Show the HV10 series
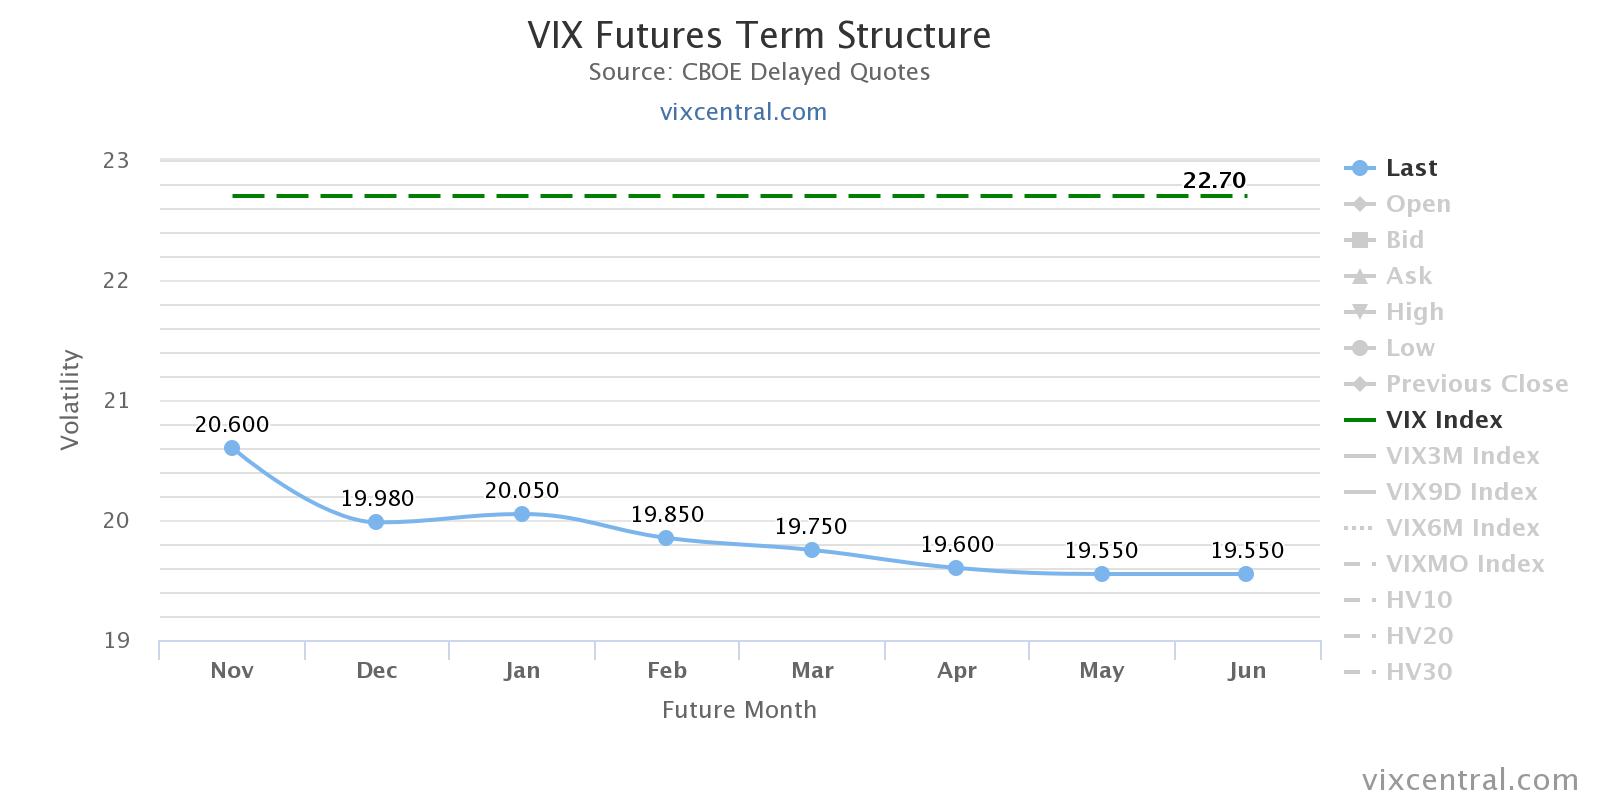 pyautogui.click(x=1418, y=600)
